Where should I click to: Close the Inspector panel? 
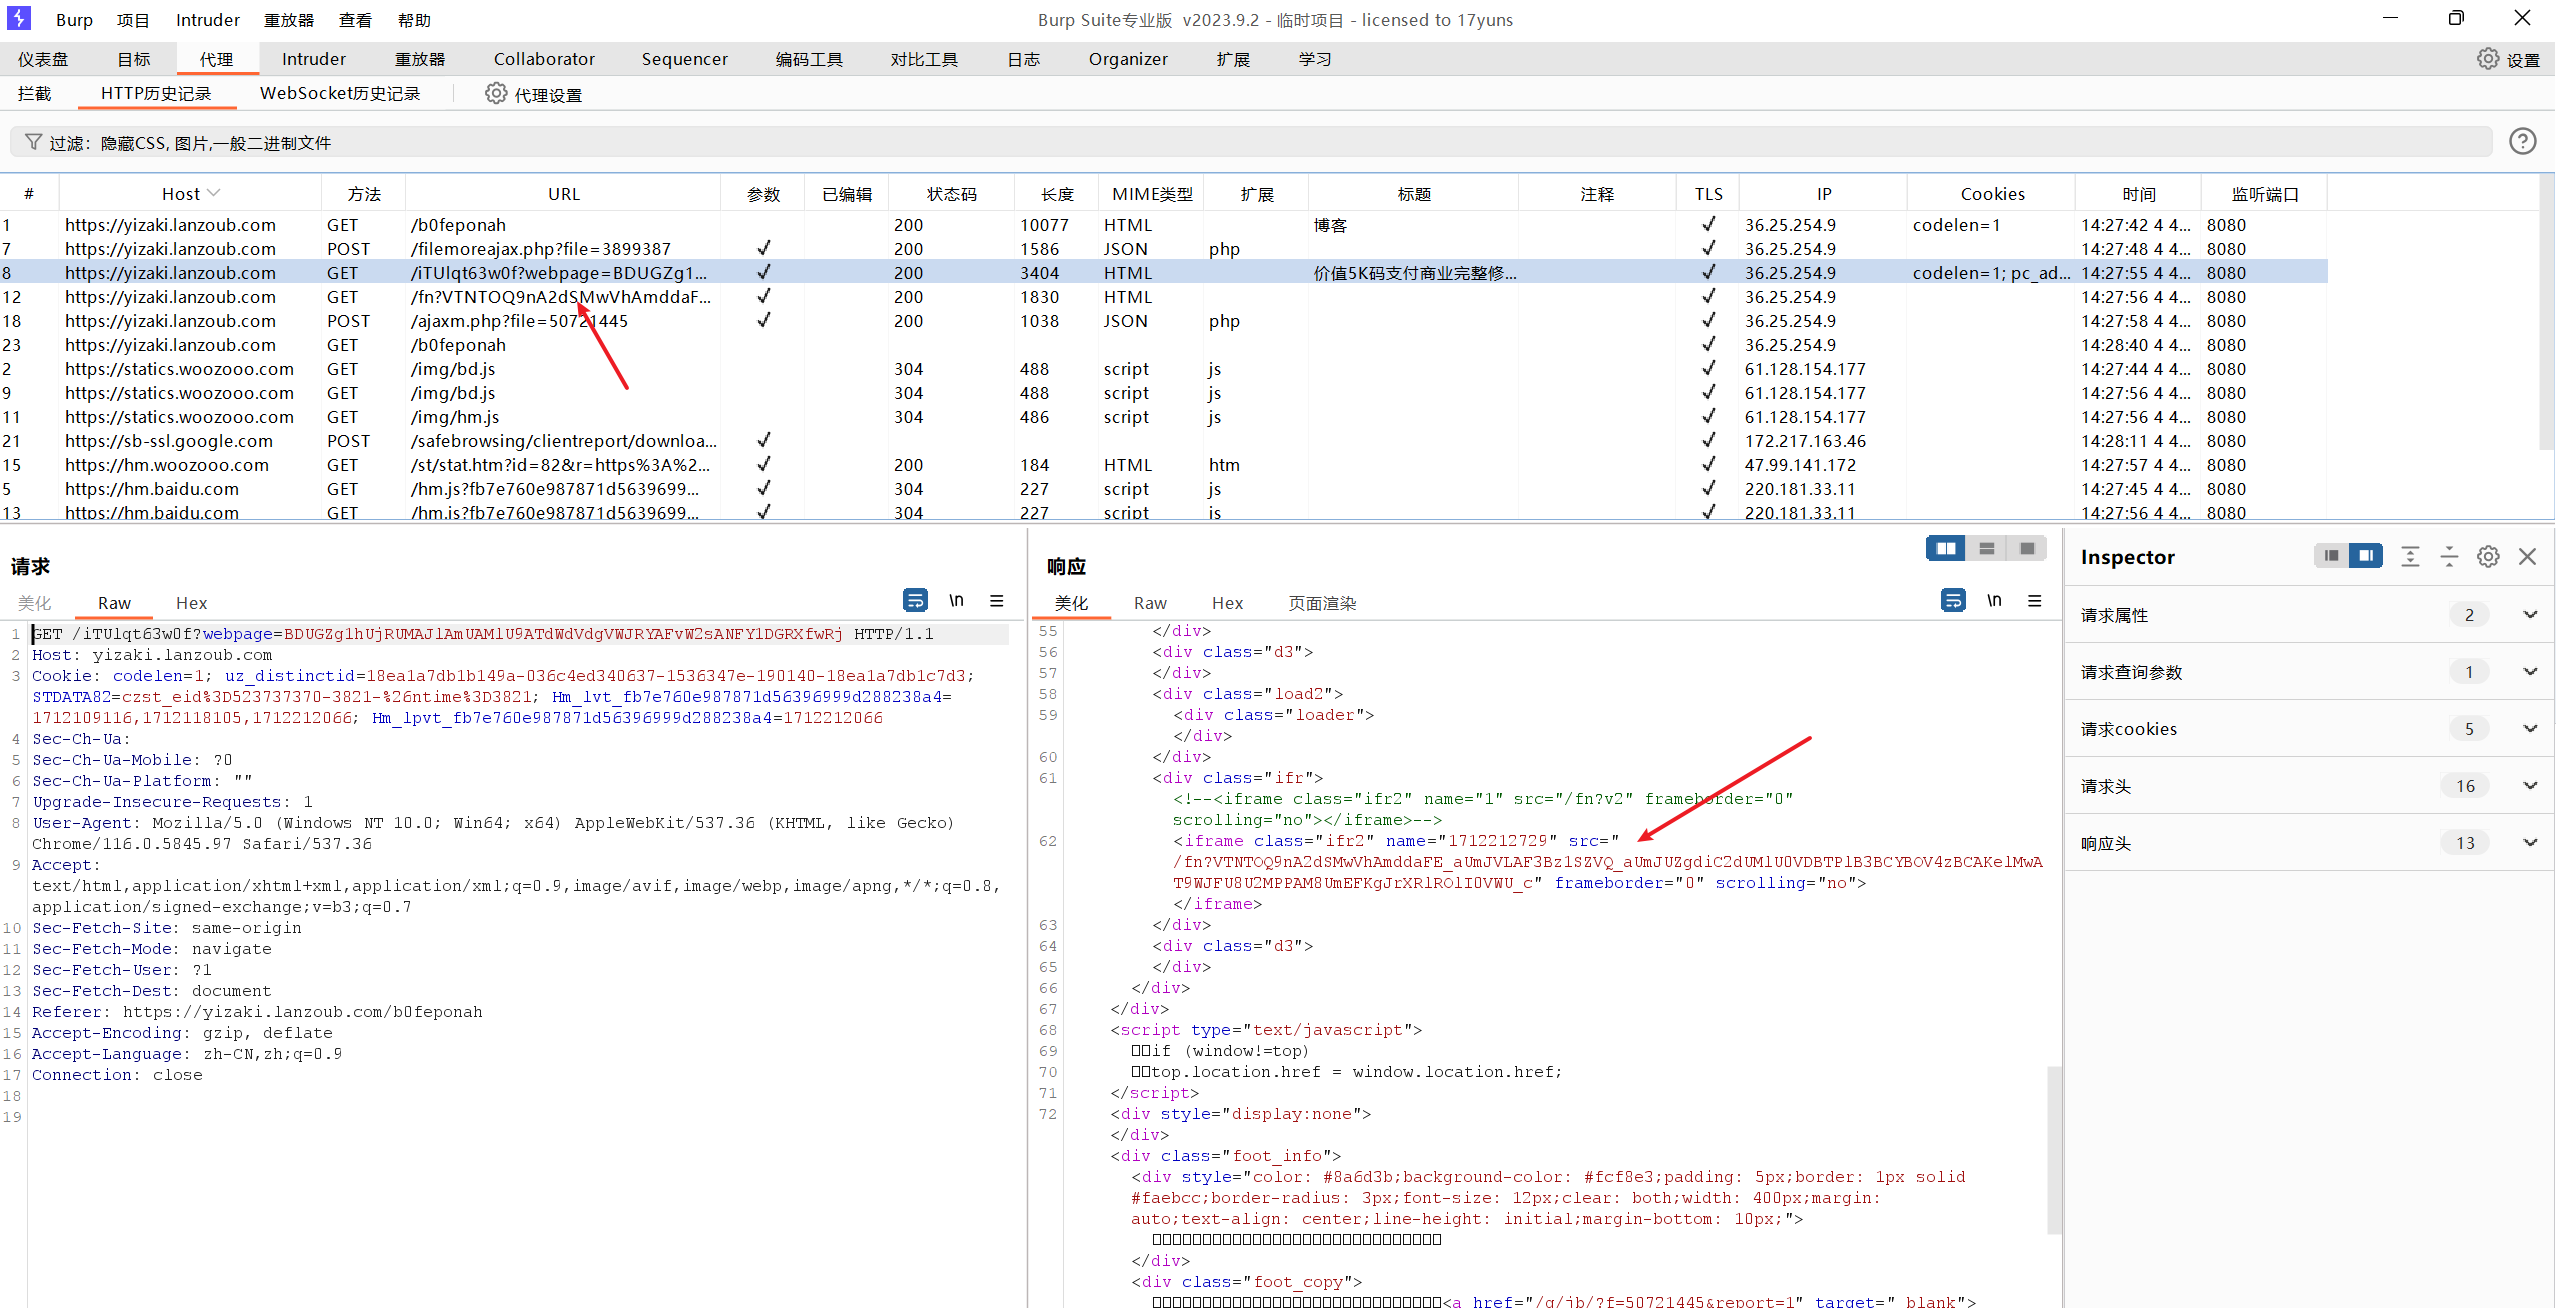click(2527, 557)
